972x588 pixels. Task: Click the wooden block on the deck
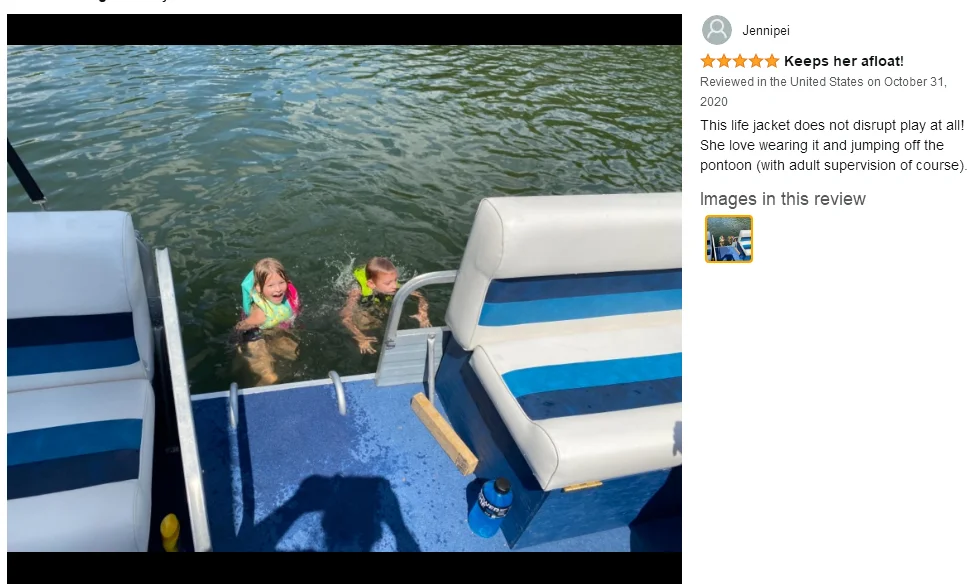point(444,433)
